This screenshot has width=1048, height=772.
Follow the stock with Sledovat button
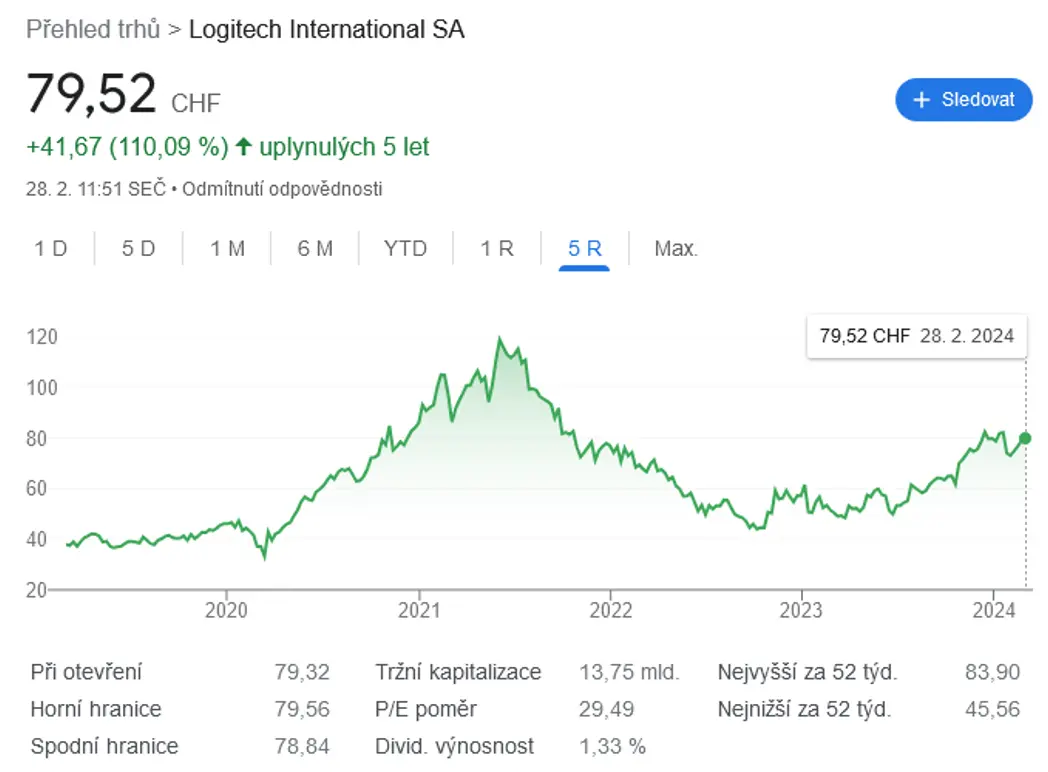click(x=964, y=100)
